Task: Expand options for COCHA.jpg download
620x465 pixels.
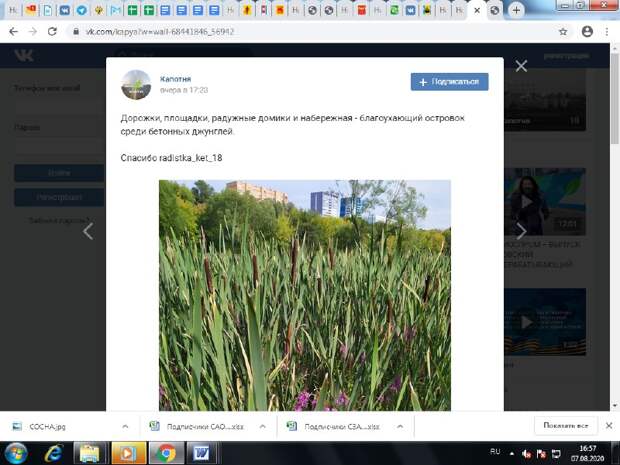Action: pyautogui.click(x=125, y=427)
